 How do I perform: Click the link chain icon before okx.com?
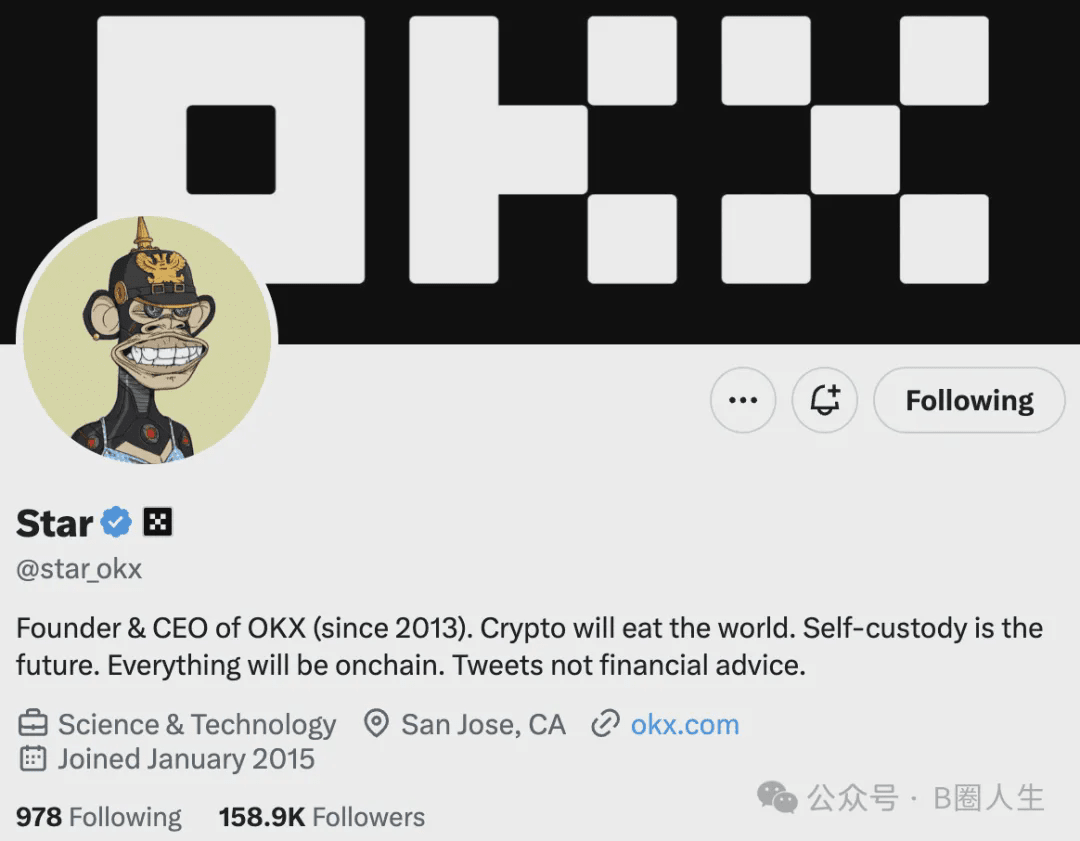[x=605, y=723]
